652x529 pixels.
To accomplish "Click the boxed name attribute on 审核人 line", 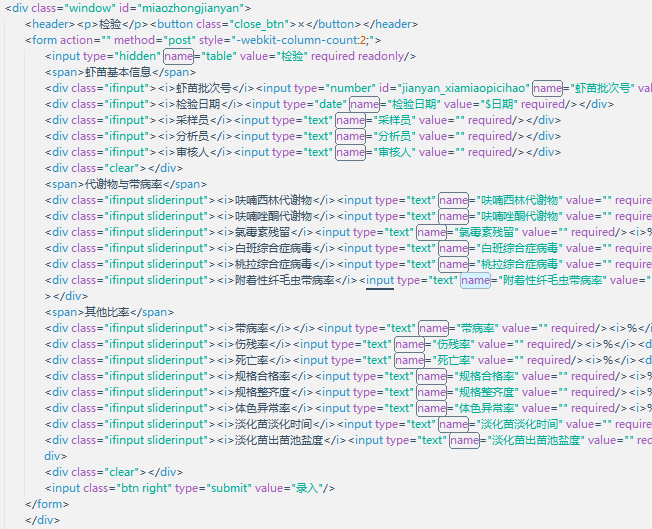I will pyautogui.click(x=350, y=152).
